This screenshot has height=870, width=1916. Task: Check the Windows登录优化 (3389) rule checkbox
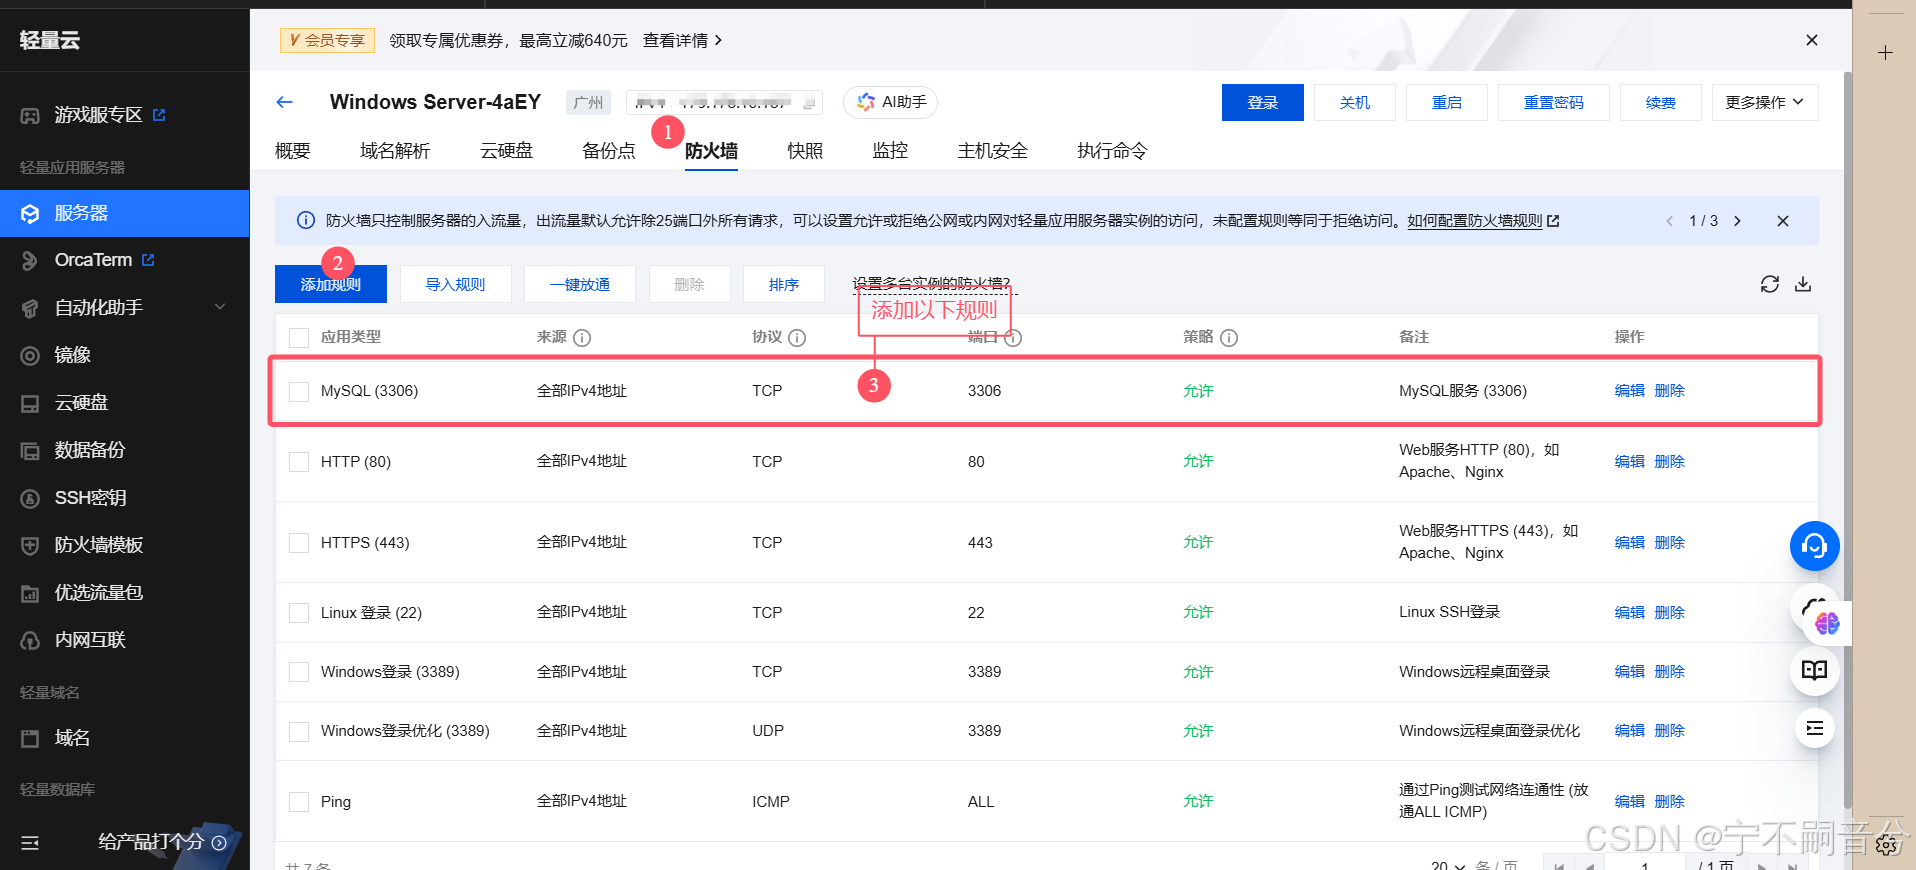pyautogui.click(x=299, y=731)
